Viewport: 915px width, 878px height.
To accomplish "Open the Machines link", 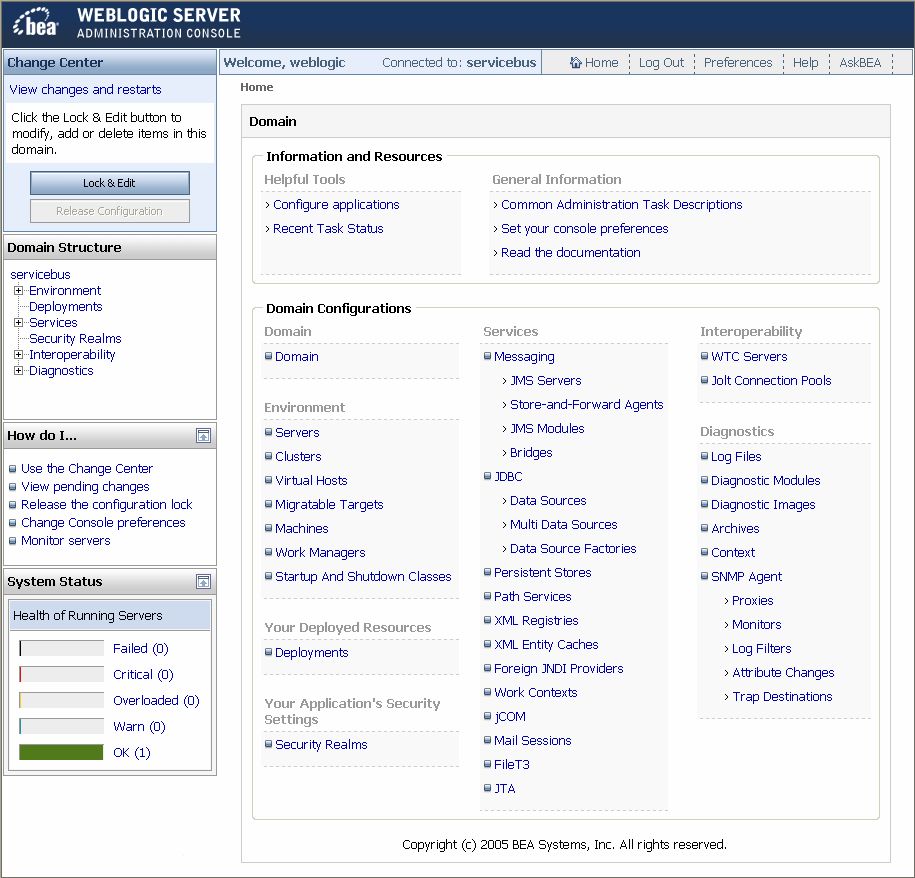I will pos(302,529).
